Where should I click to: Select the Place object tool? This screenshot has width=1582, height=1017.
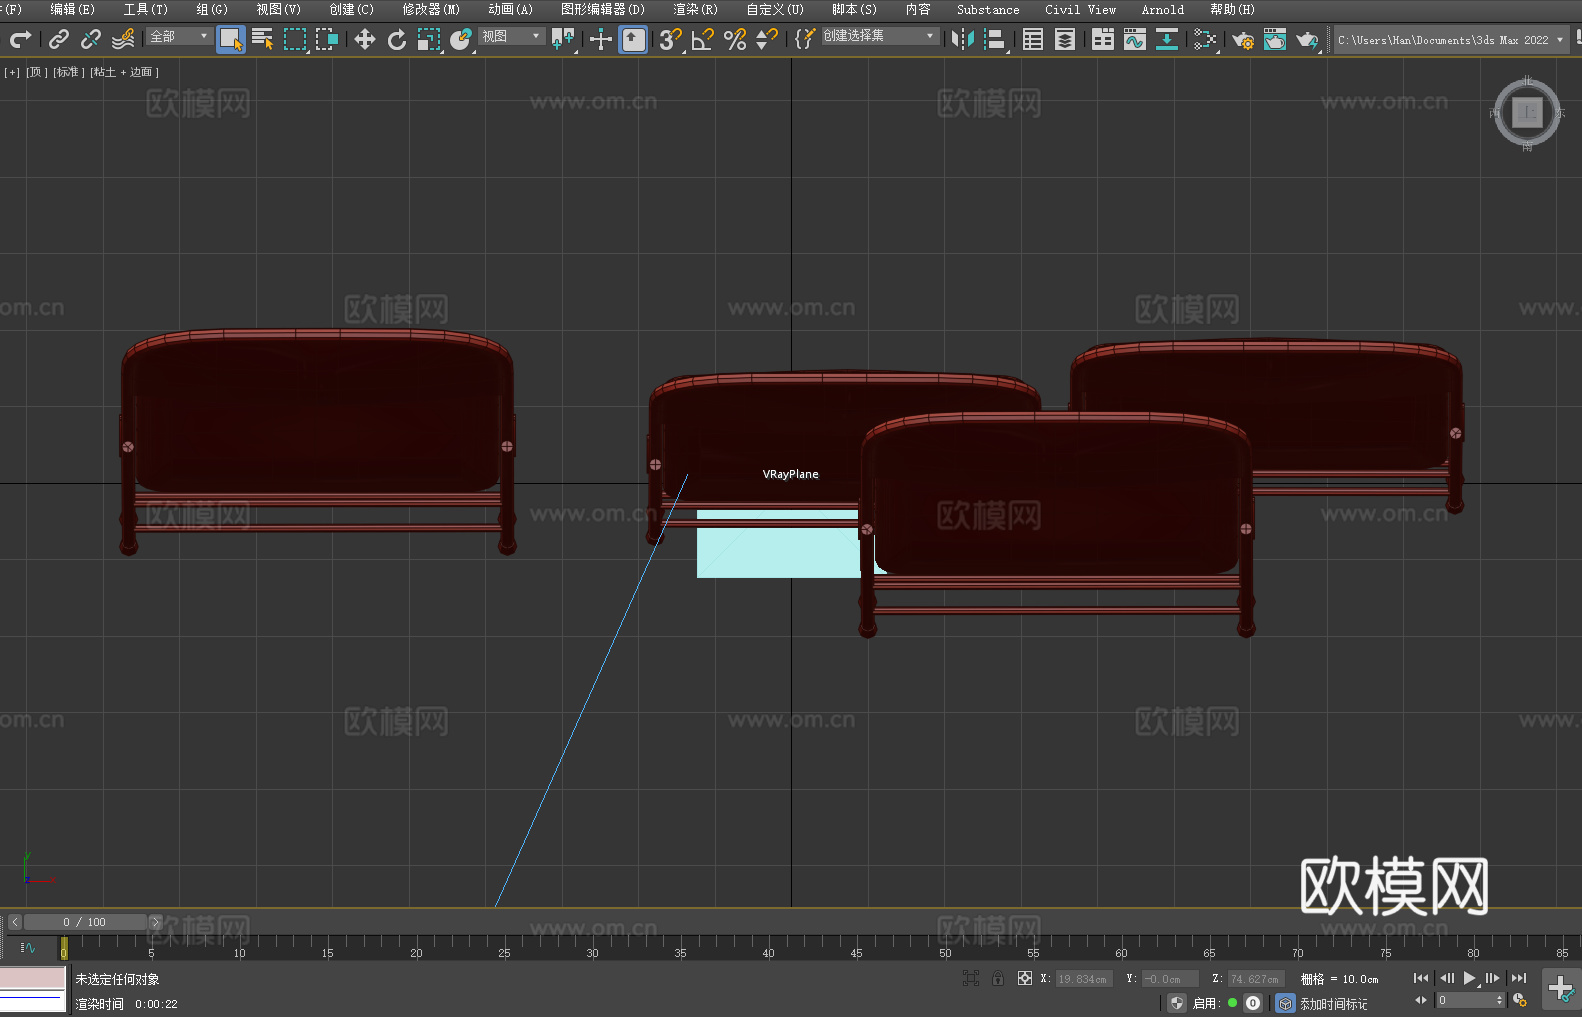pyautogui.click(x=461, y=39)
